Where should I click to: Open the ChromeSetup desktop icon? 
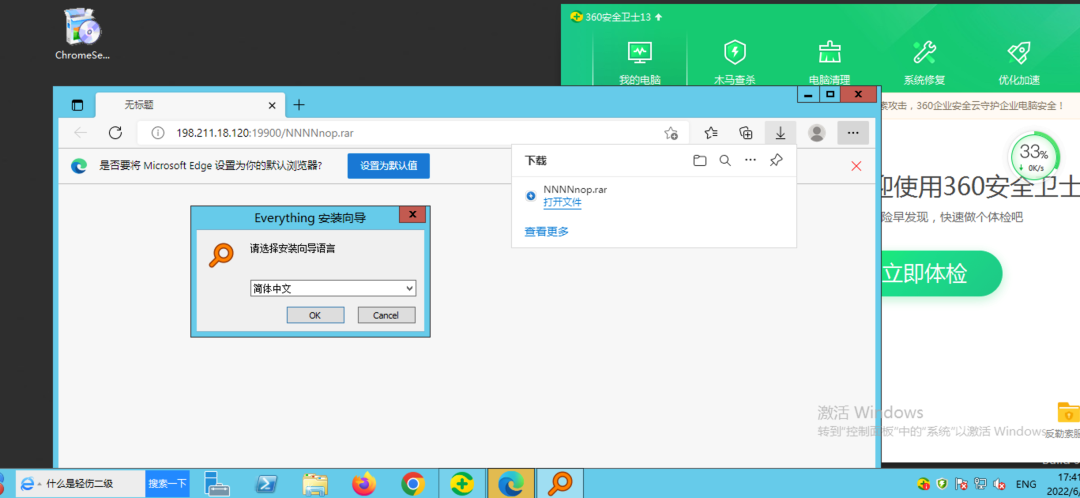82,33
